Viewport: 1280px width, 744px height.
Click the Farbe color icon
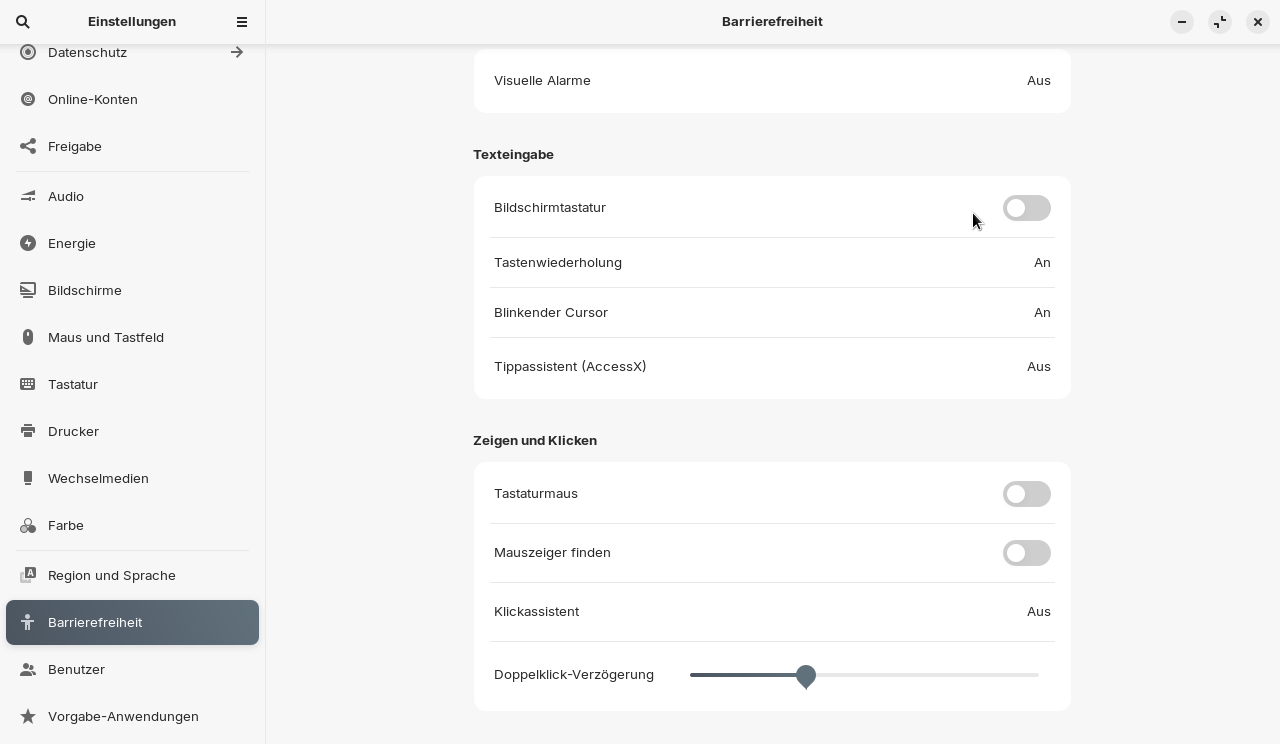pos(28,525)
